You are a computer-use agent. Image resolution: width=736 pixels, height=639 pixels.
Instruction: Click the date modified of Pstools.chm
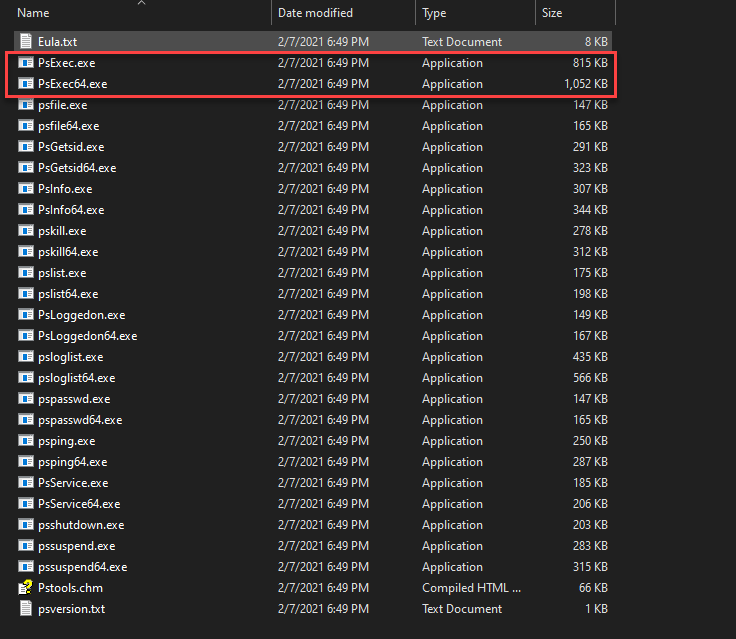click(323, 588)
